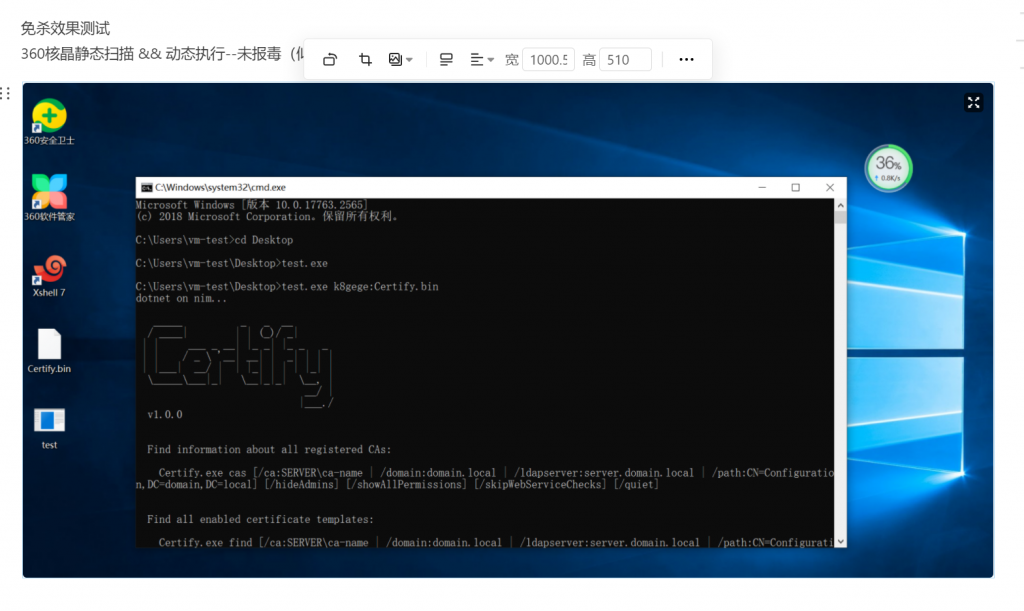This screenshot has width=1024, height=611.
Task: Click the image caption layout icon
Action: point(446,59)
